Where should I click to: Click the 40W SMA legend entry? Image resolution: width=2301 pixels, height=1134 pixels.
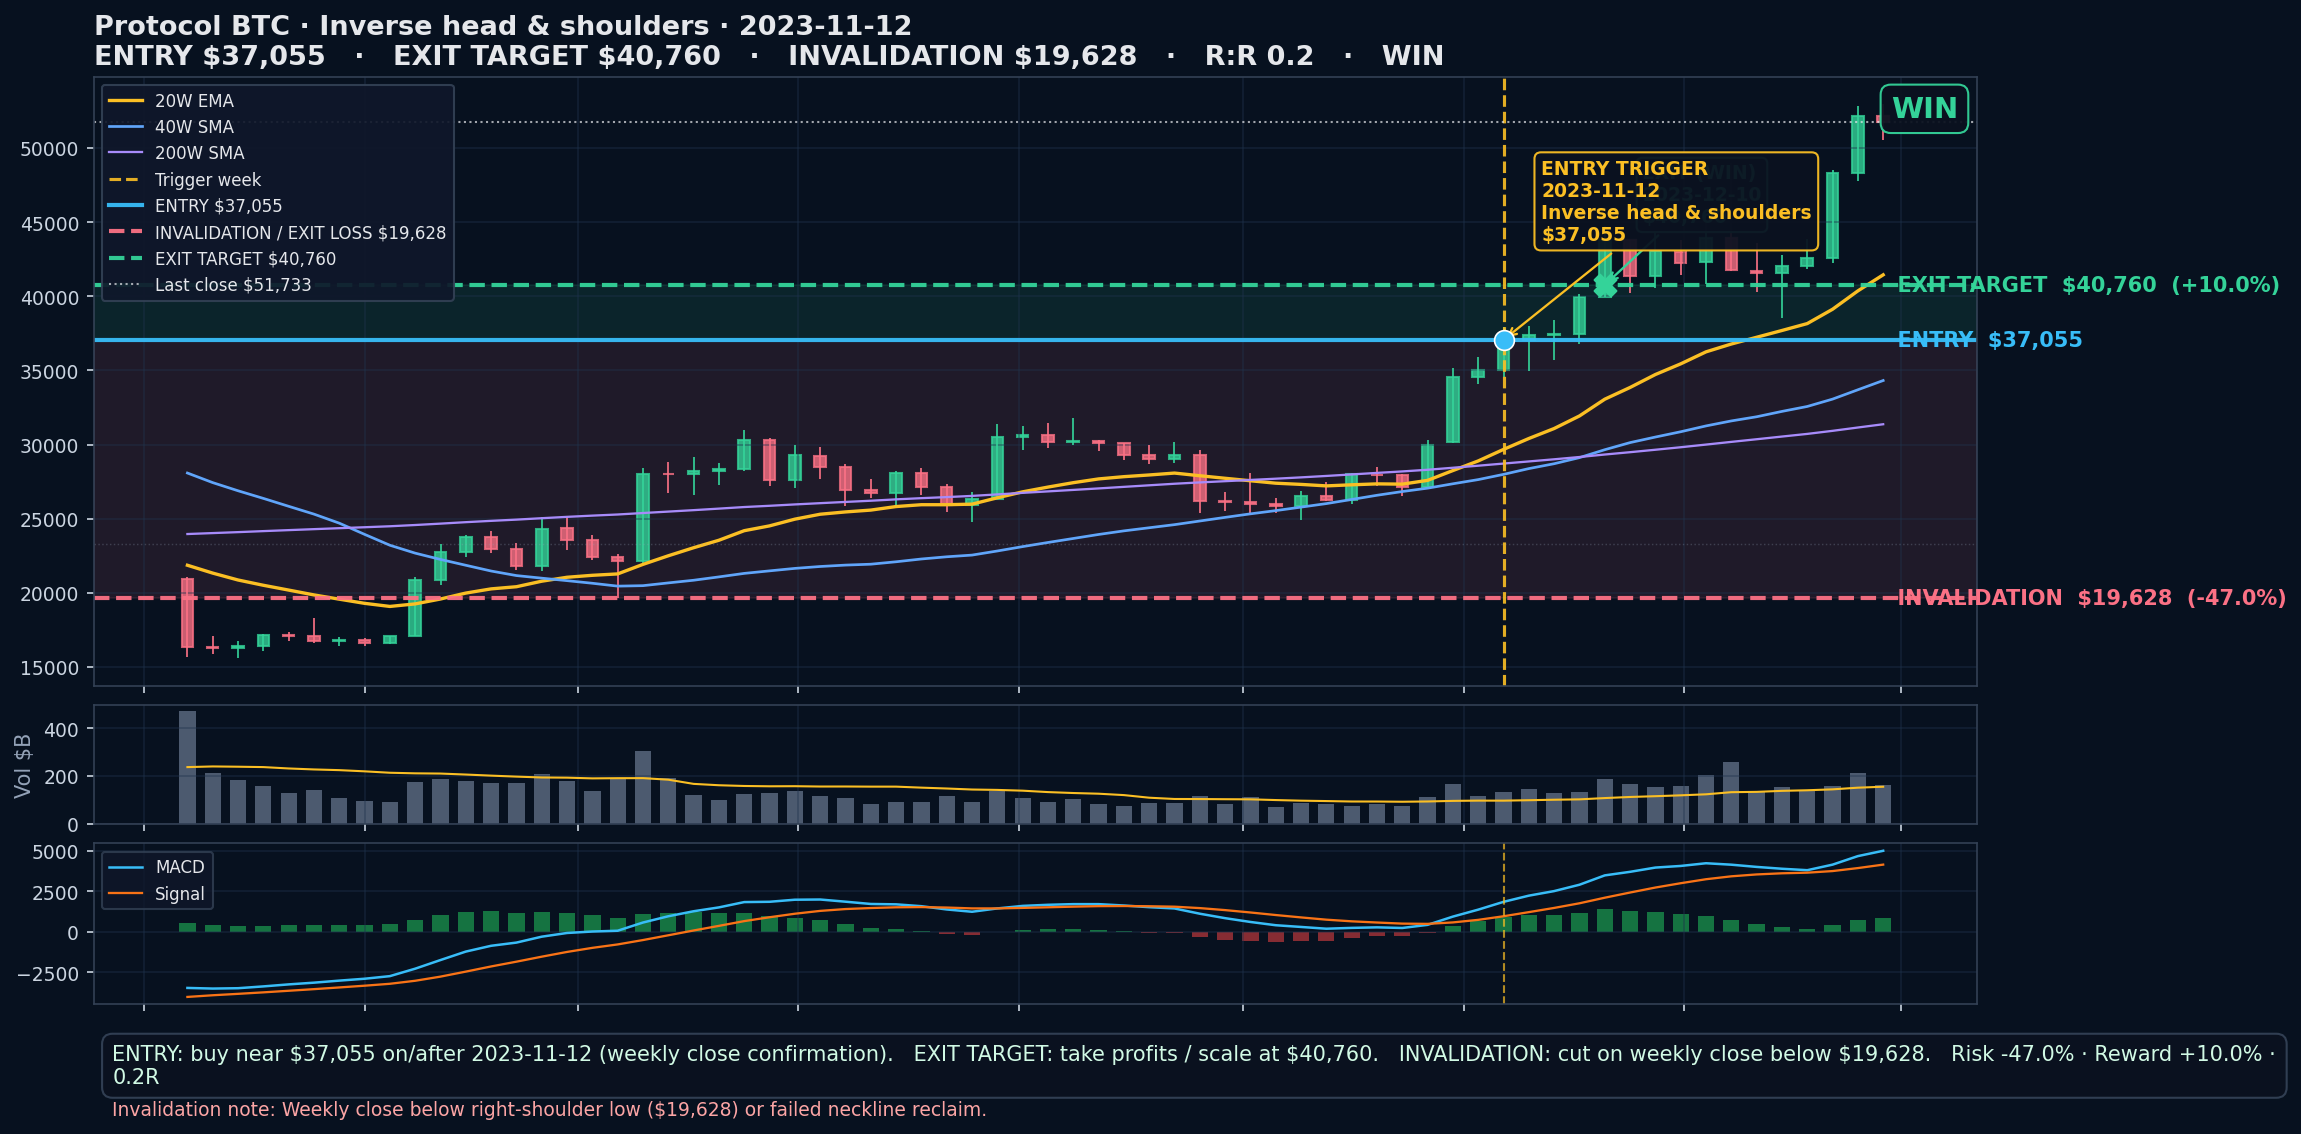pos(171,127)
